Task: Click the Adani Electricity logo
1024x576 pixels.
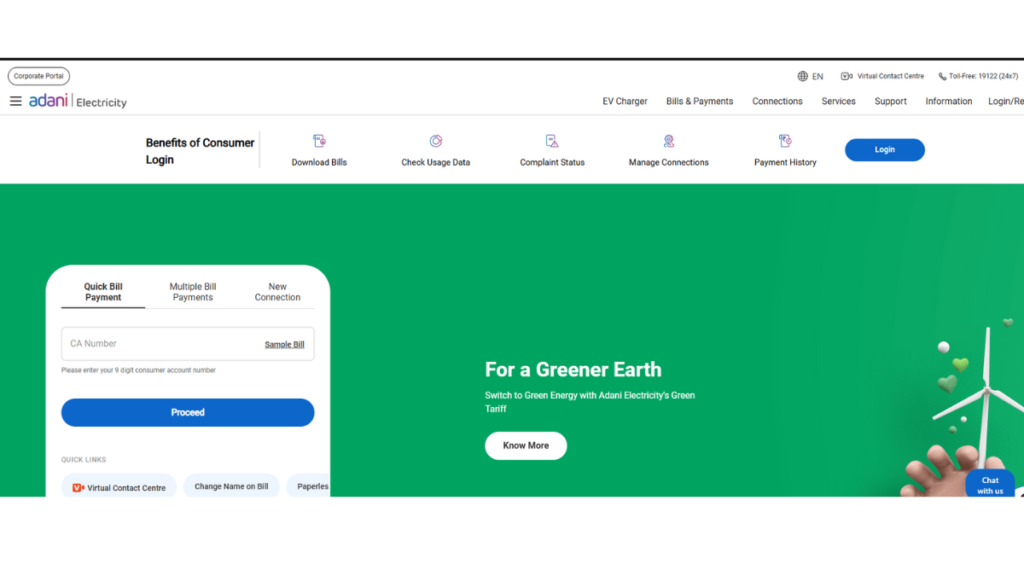Action: pos(78,101)
